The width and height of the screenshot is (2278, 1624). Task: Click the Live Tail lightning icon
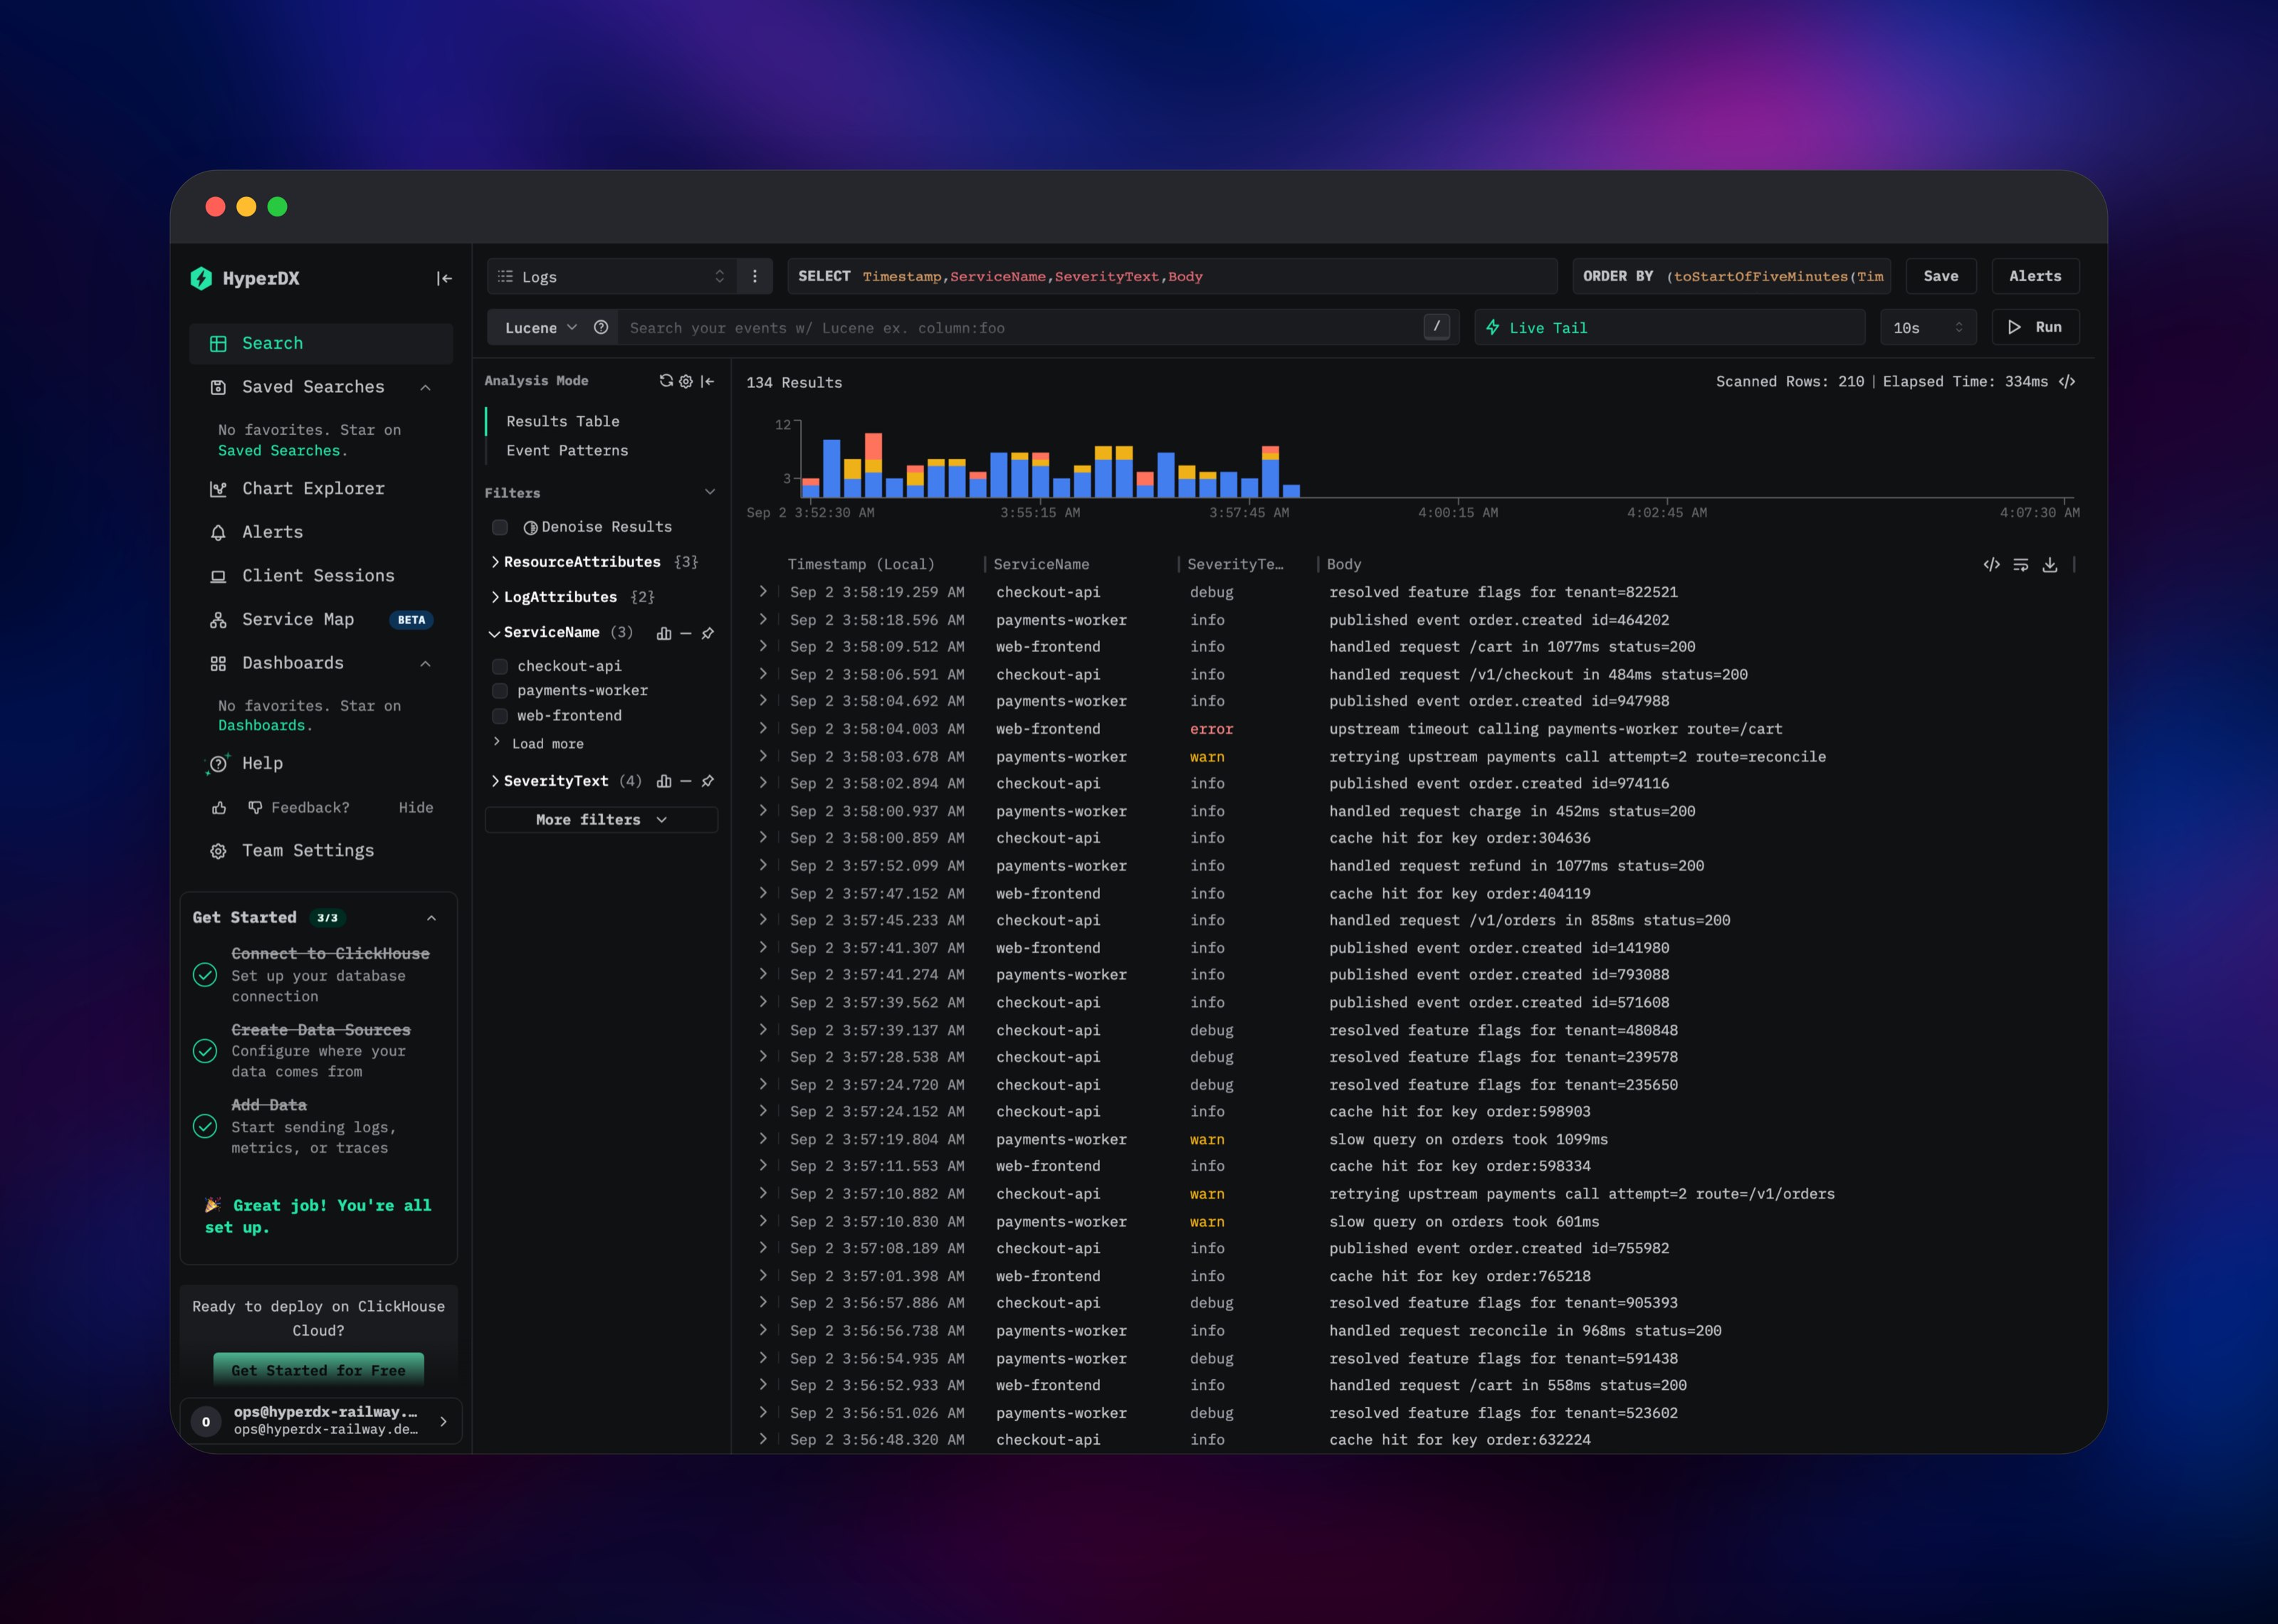(1493, 327)
